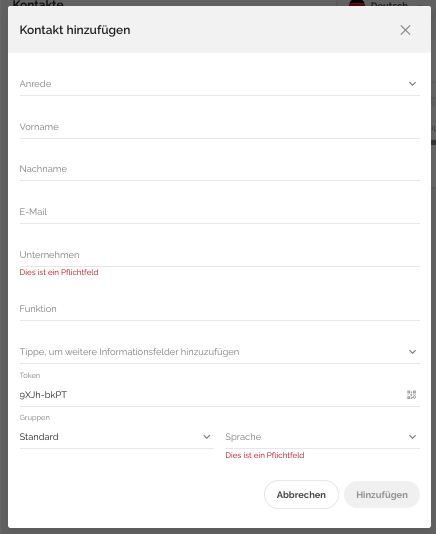Viewport: 436px width, 534px height.
Task: Close the Kontakt hinzufügen dialog
Action: [405, 30]
